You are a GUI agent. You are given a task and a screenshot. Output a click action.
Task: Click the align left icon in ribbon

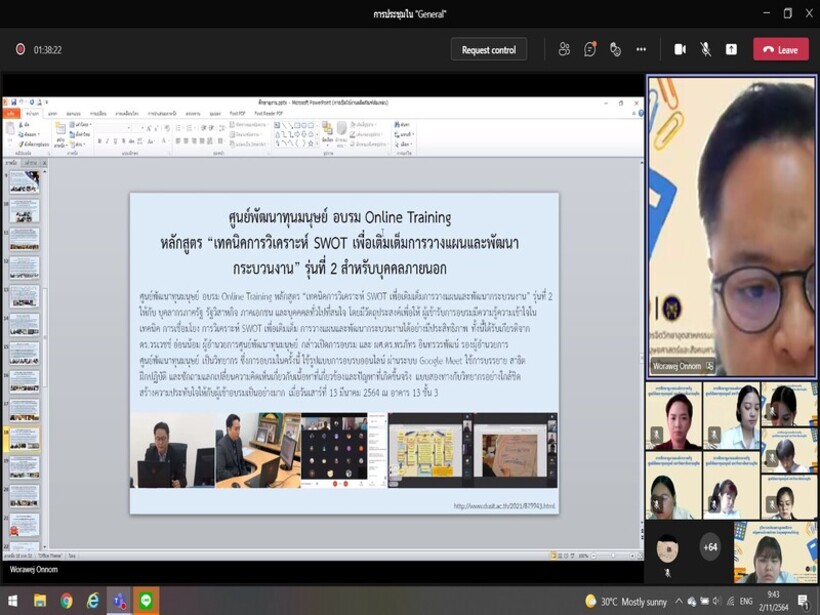178,141
